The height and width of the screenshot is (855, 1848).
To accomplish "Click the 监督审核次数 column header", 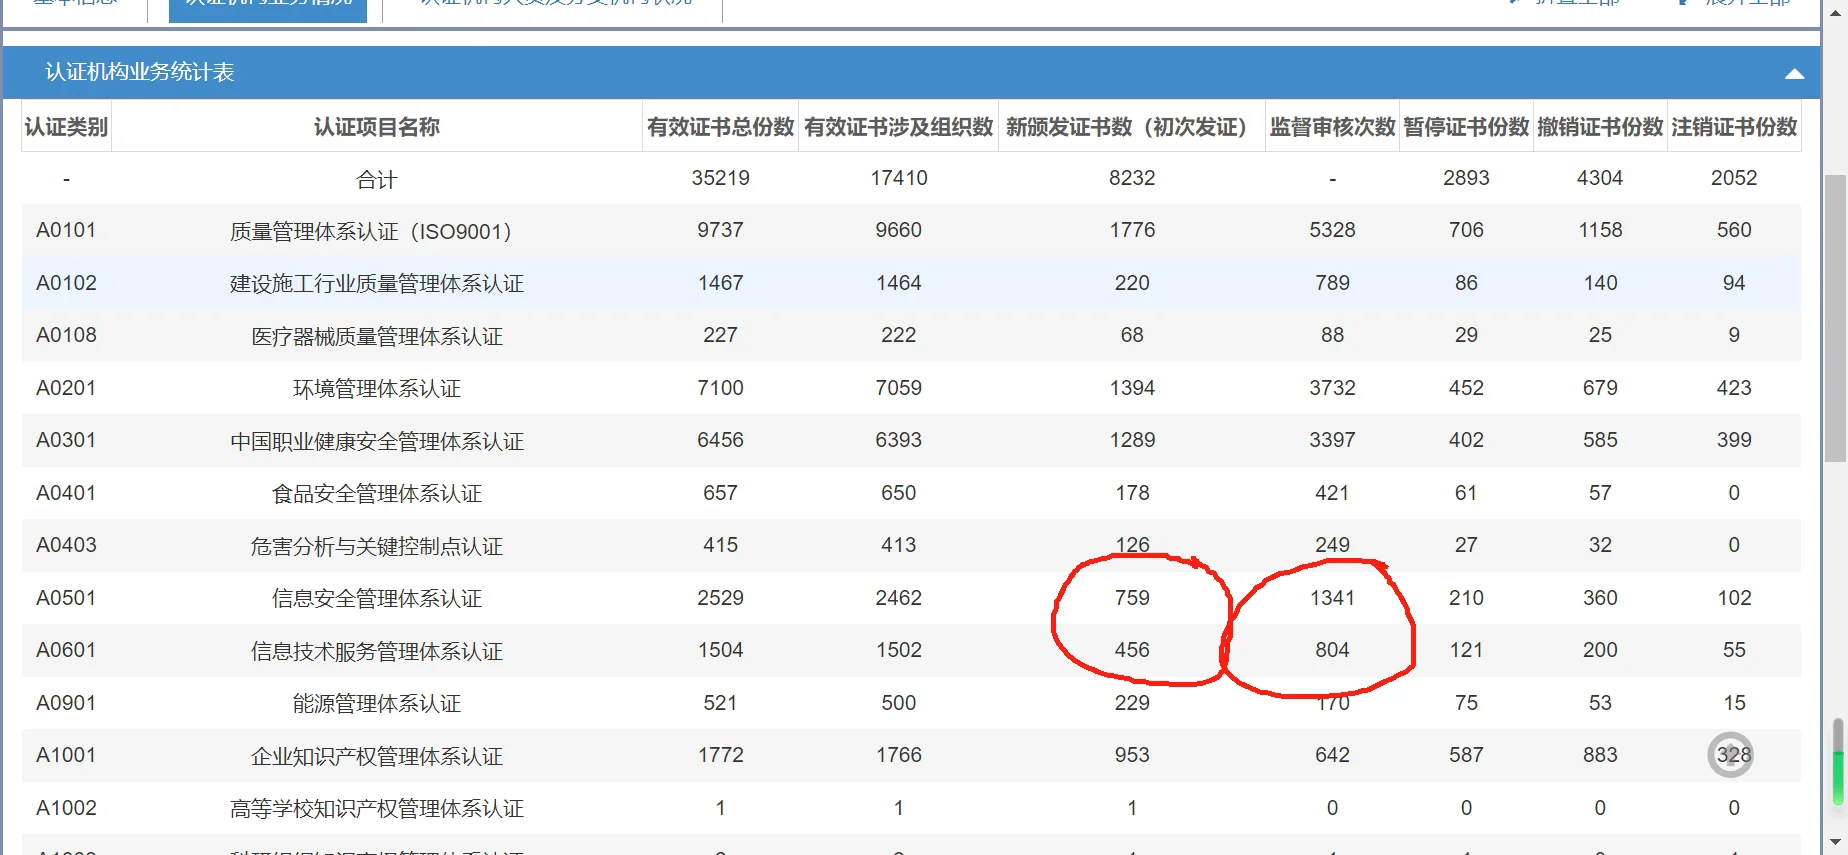I will point(1332,127).
